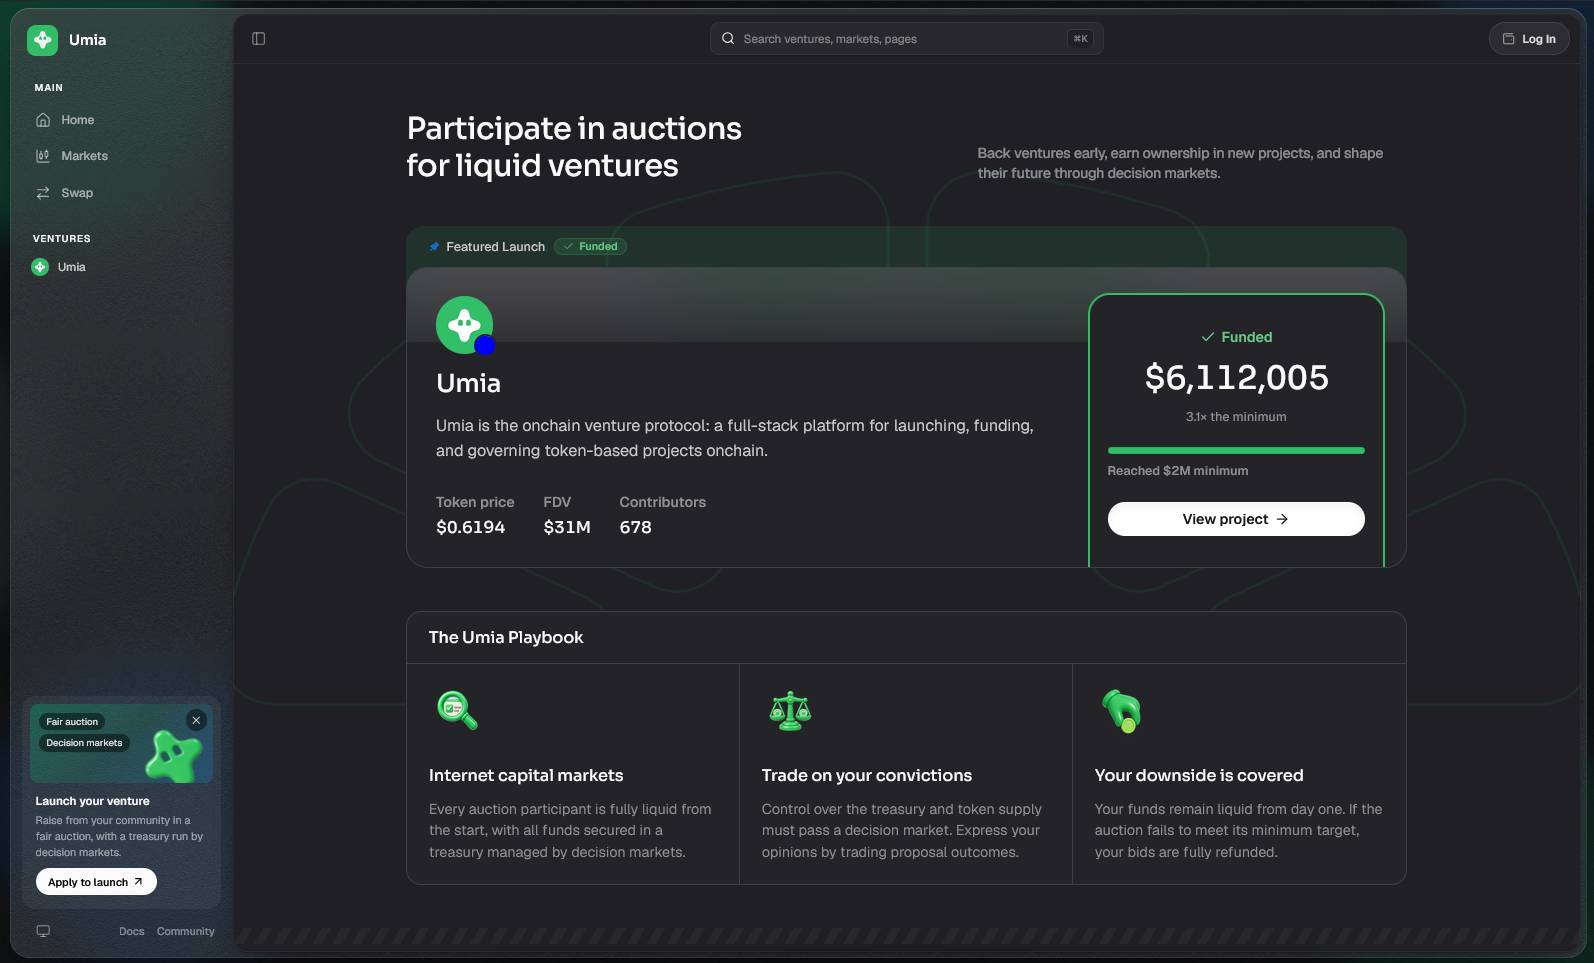The width and height of the screenshot is (1594, 963).
Task: Click Apply to launch button
Action: point(96,882)
